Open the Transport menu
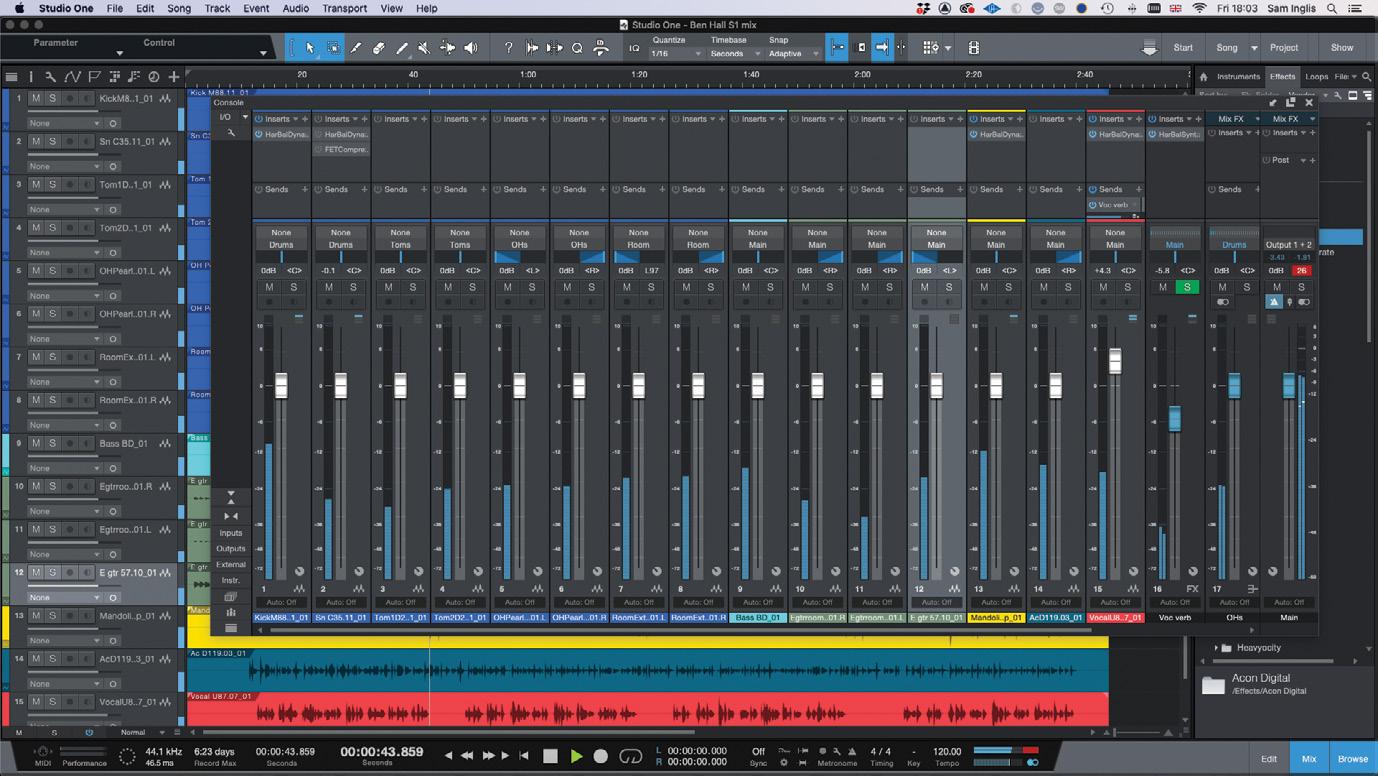1378x776 pixels. click(344, 8)
